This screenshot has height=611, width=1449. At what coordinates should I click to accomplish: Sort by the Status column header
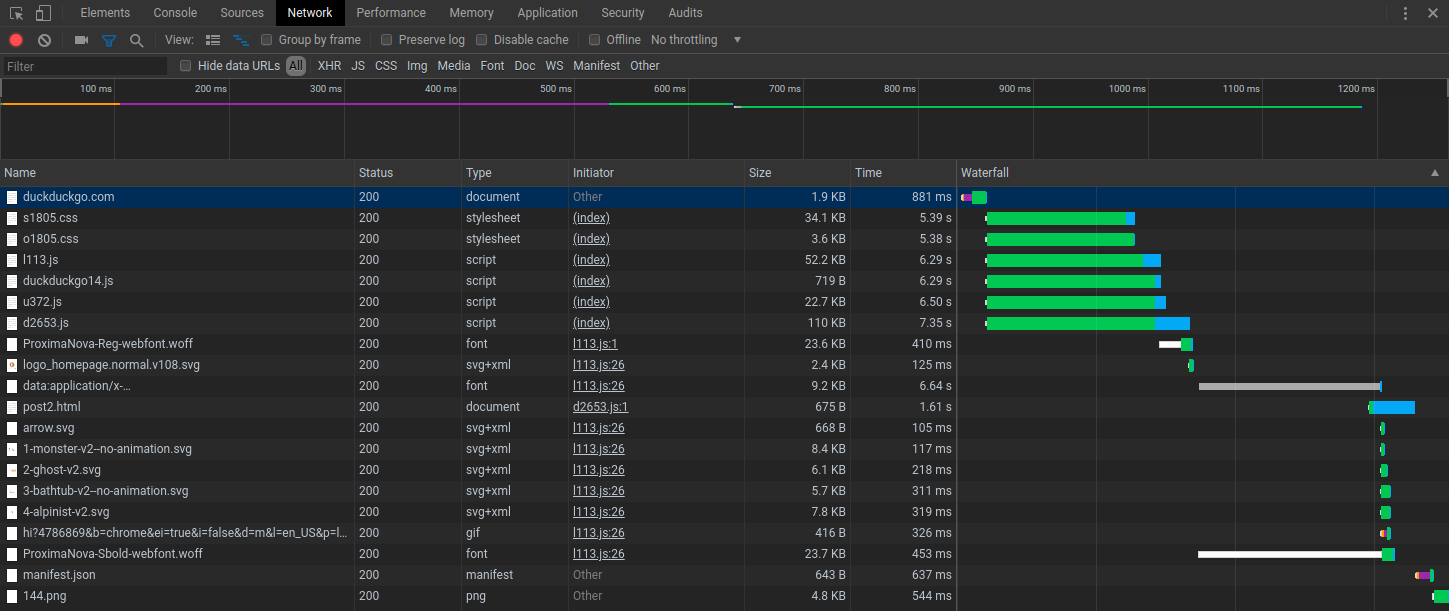coord(408,173)
